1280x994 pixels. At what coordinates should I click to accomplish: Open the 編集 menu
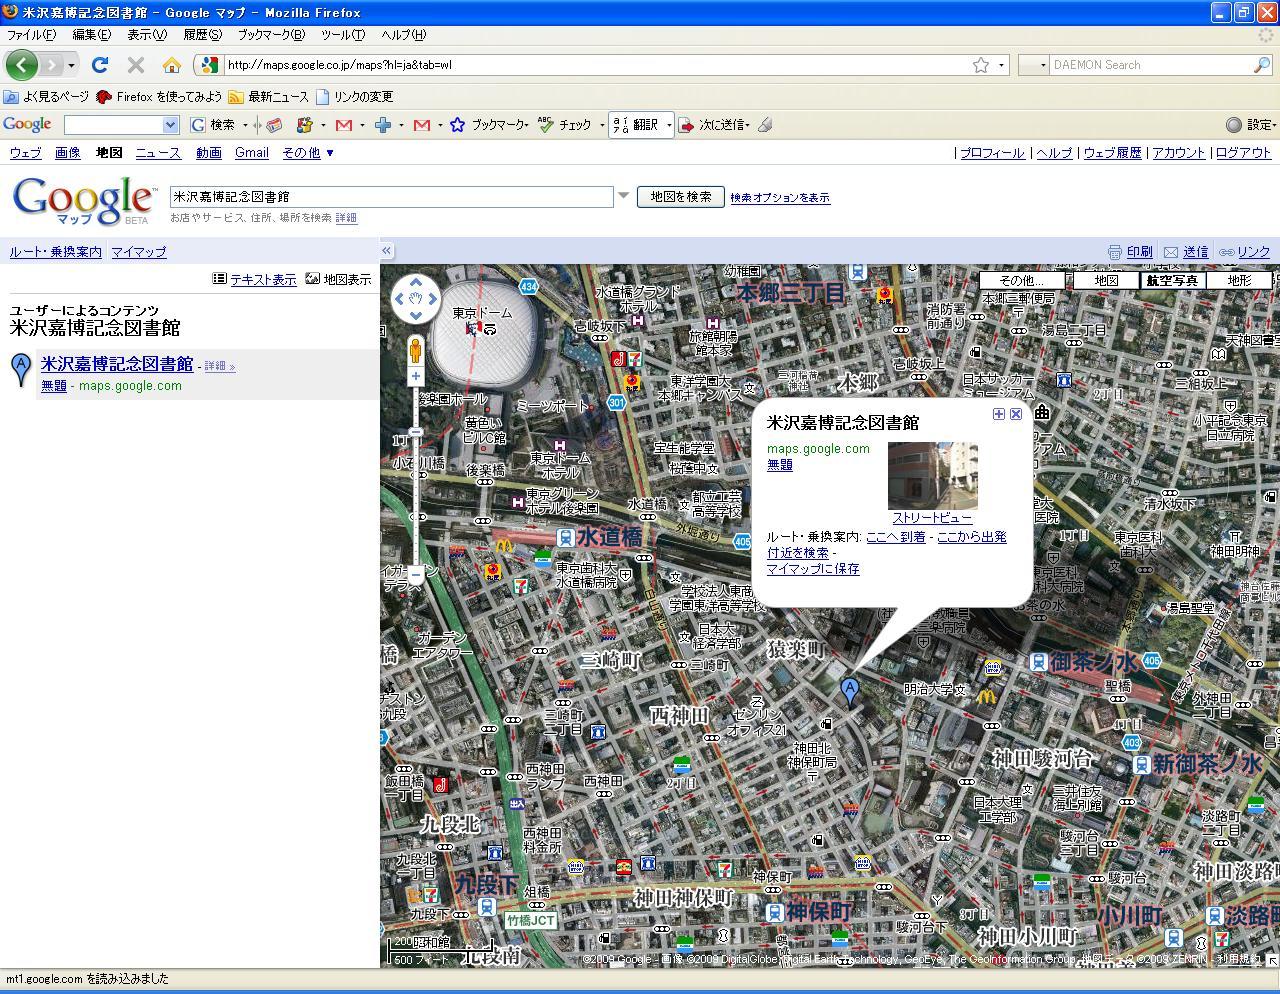coord(91,35)
